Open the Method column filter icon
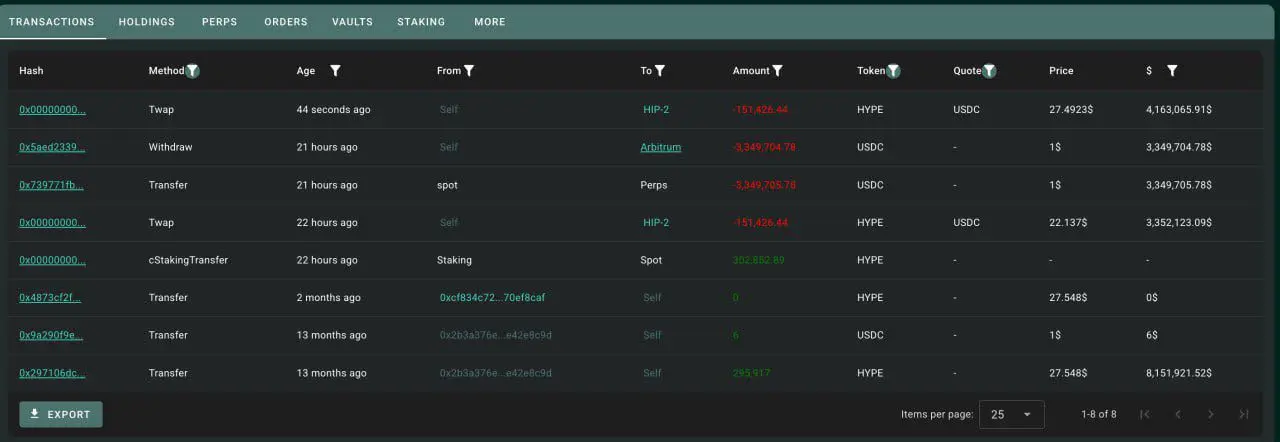The width and height of the screenshot is (1280, 442). tap(193, 71)
